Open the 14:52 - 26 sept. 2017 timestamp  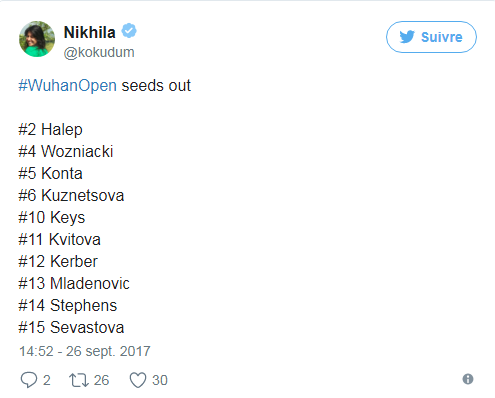[x=85, y=351]
